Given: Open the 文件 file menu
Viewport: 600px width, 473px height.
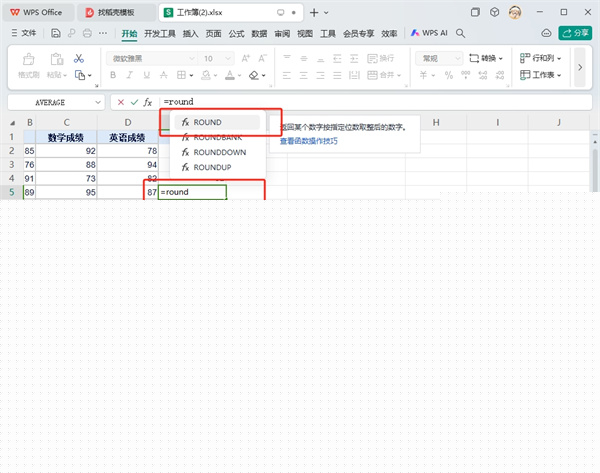Looking at the screenshot, I should tap(24, 33).
